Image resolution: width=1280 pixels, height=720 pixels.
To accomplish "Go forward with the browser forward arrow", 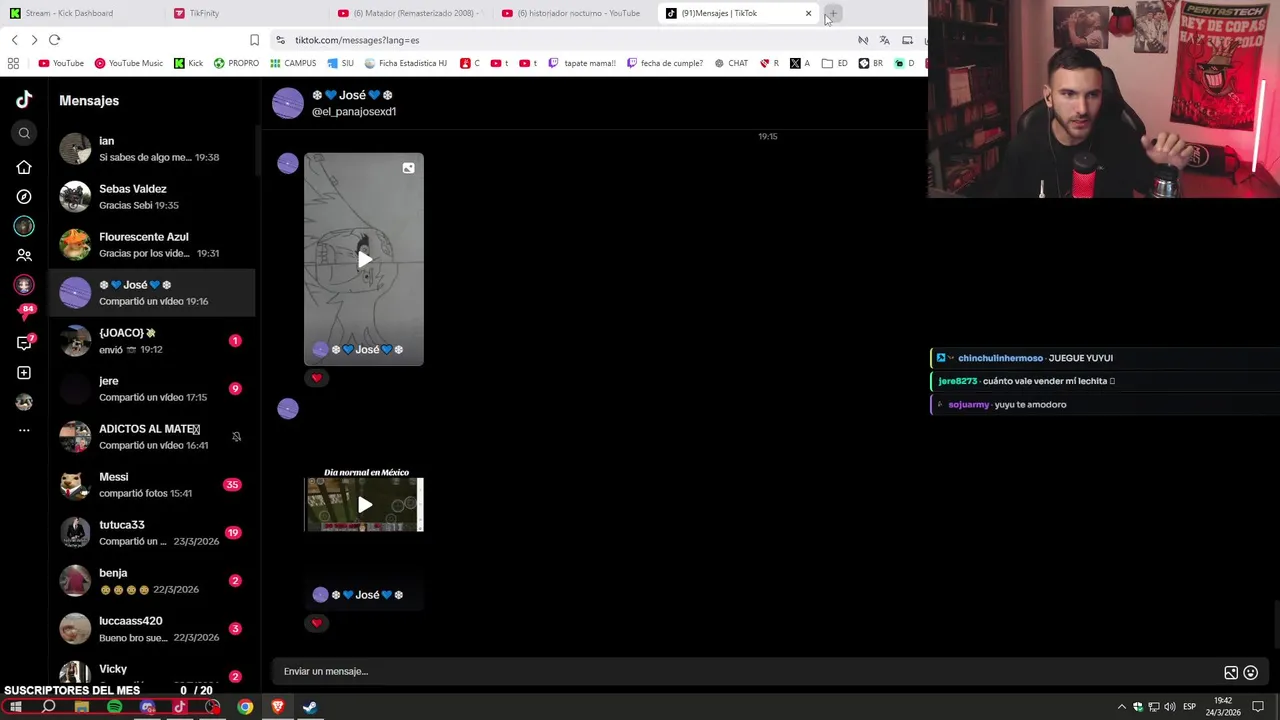I will 34,40.
